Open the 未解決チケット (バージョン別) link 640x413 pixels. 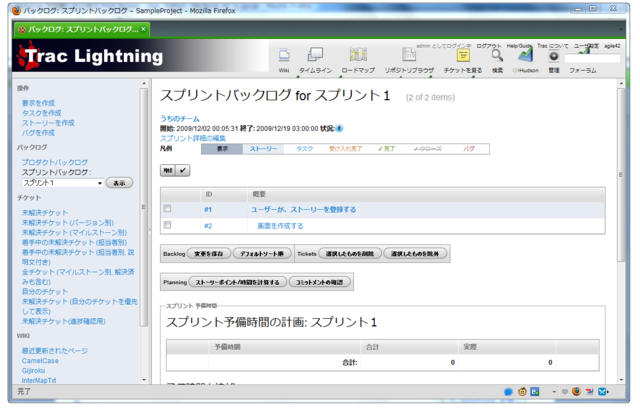68,222
